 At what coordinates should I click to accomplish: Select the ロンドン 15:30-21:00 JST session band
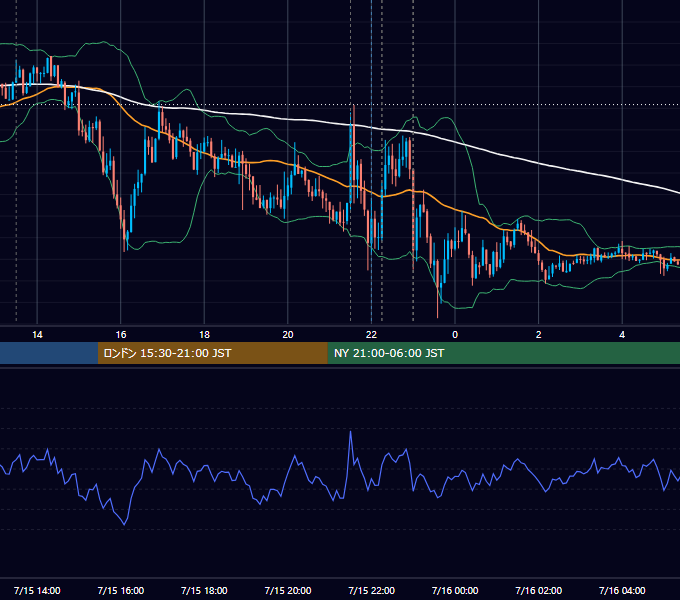(212, 353)
